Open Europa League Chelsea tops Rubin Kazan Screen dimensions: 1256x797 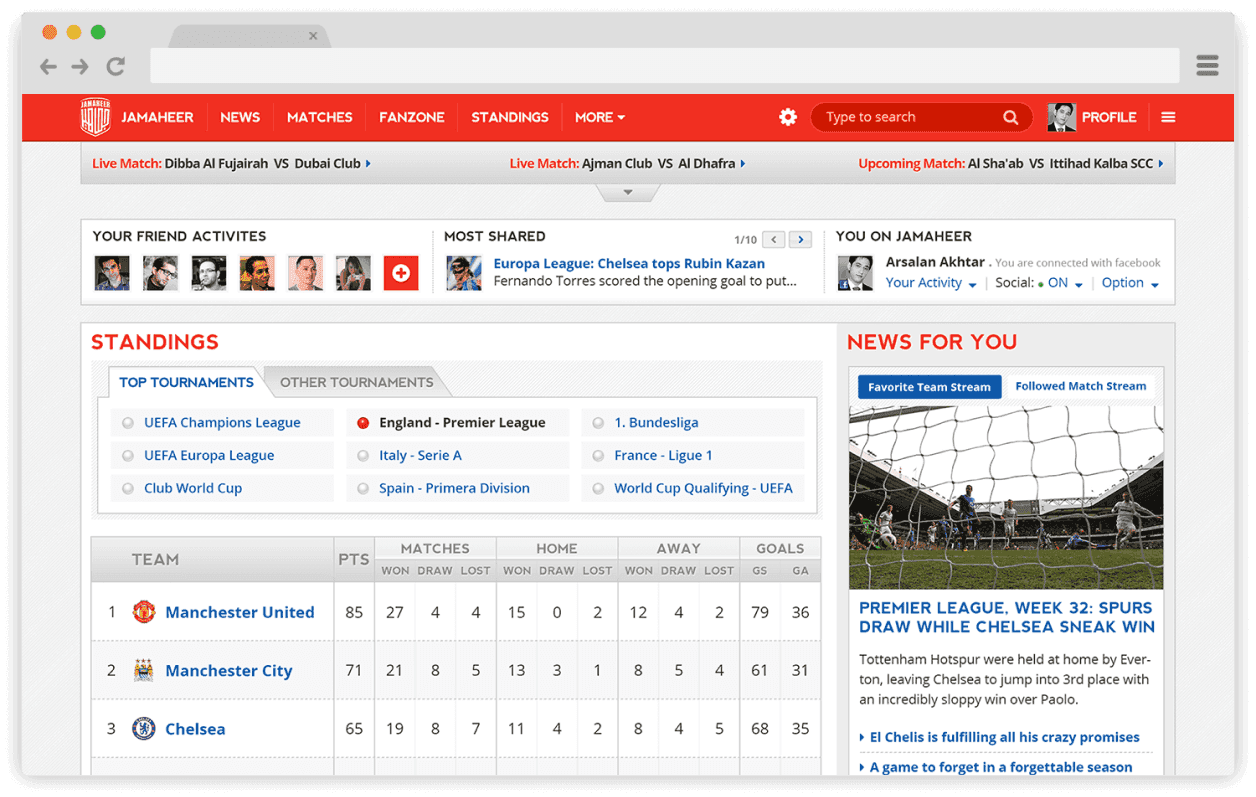pos(629,263)
